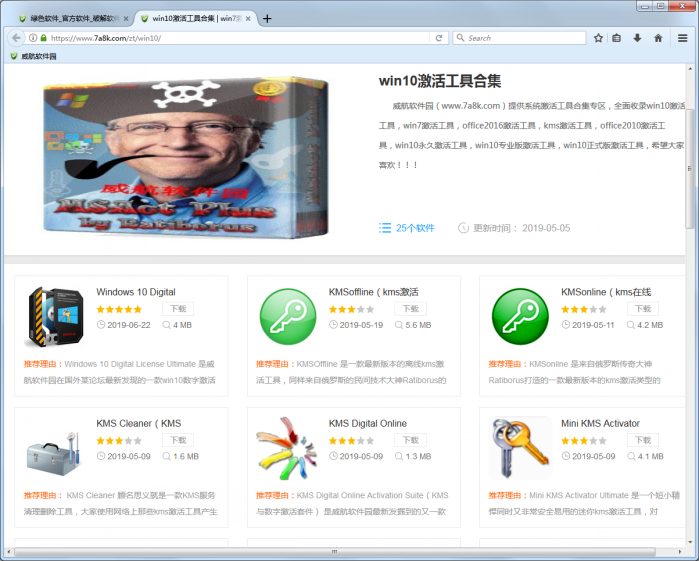Image resolution: width=699 pixels, height=561 pixels.
Task: Go back using the browser back arrow
Action: coord(16,38)
